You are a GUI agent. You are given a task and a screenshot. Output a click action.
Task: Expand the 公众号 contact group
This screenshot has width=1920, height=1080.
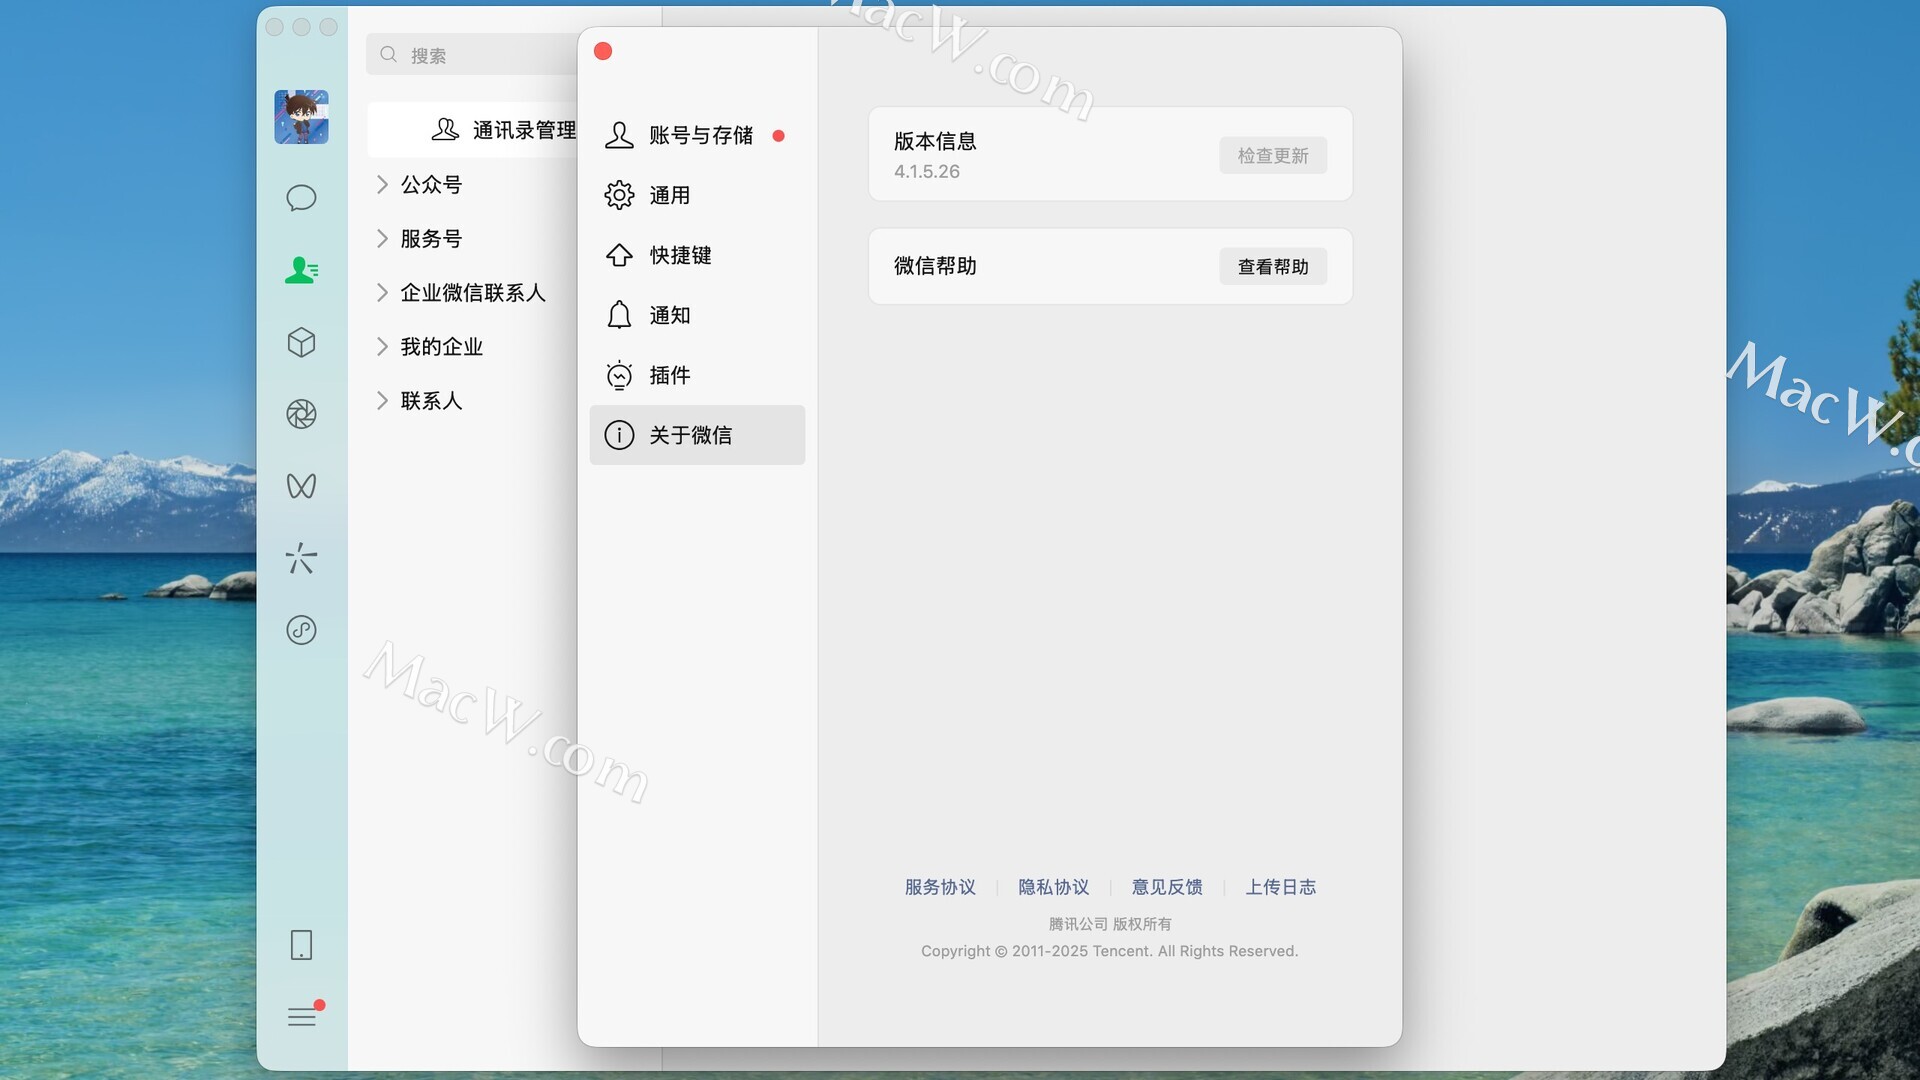click(x=431, y=185)
